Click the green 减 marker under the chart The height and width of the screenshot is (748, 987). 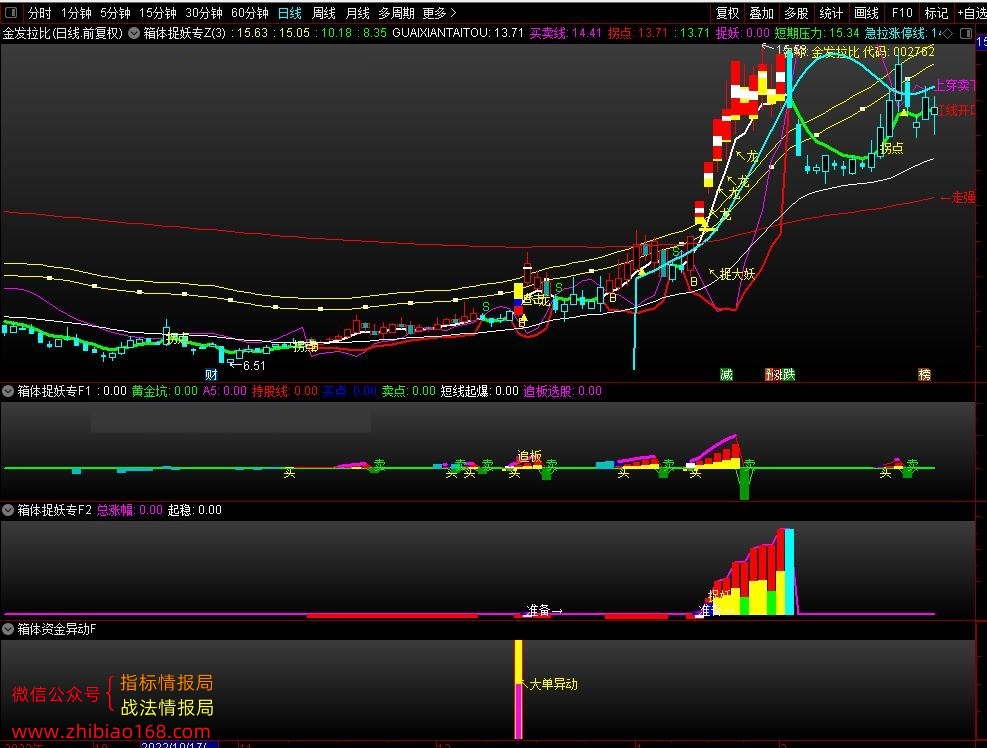coord(726,375)
